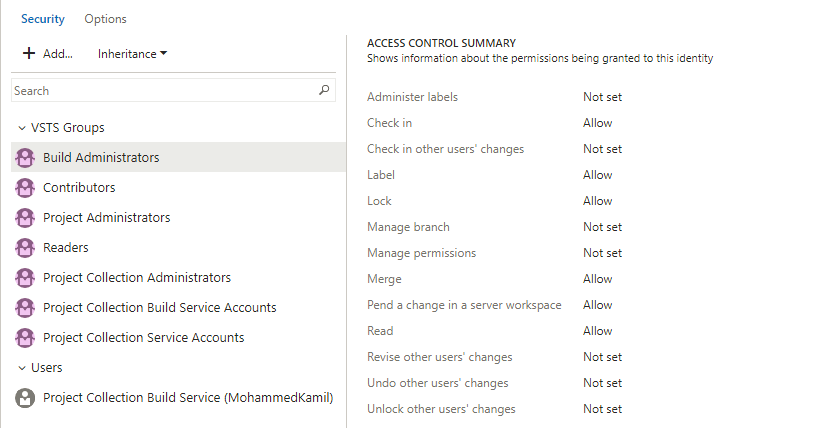The width and height of the screenshot is (819, 428).
Task: Click the Project Collection Administrators group icon
Action: [25, 277]
